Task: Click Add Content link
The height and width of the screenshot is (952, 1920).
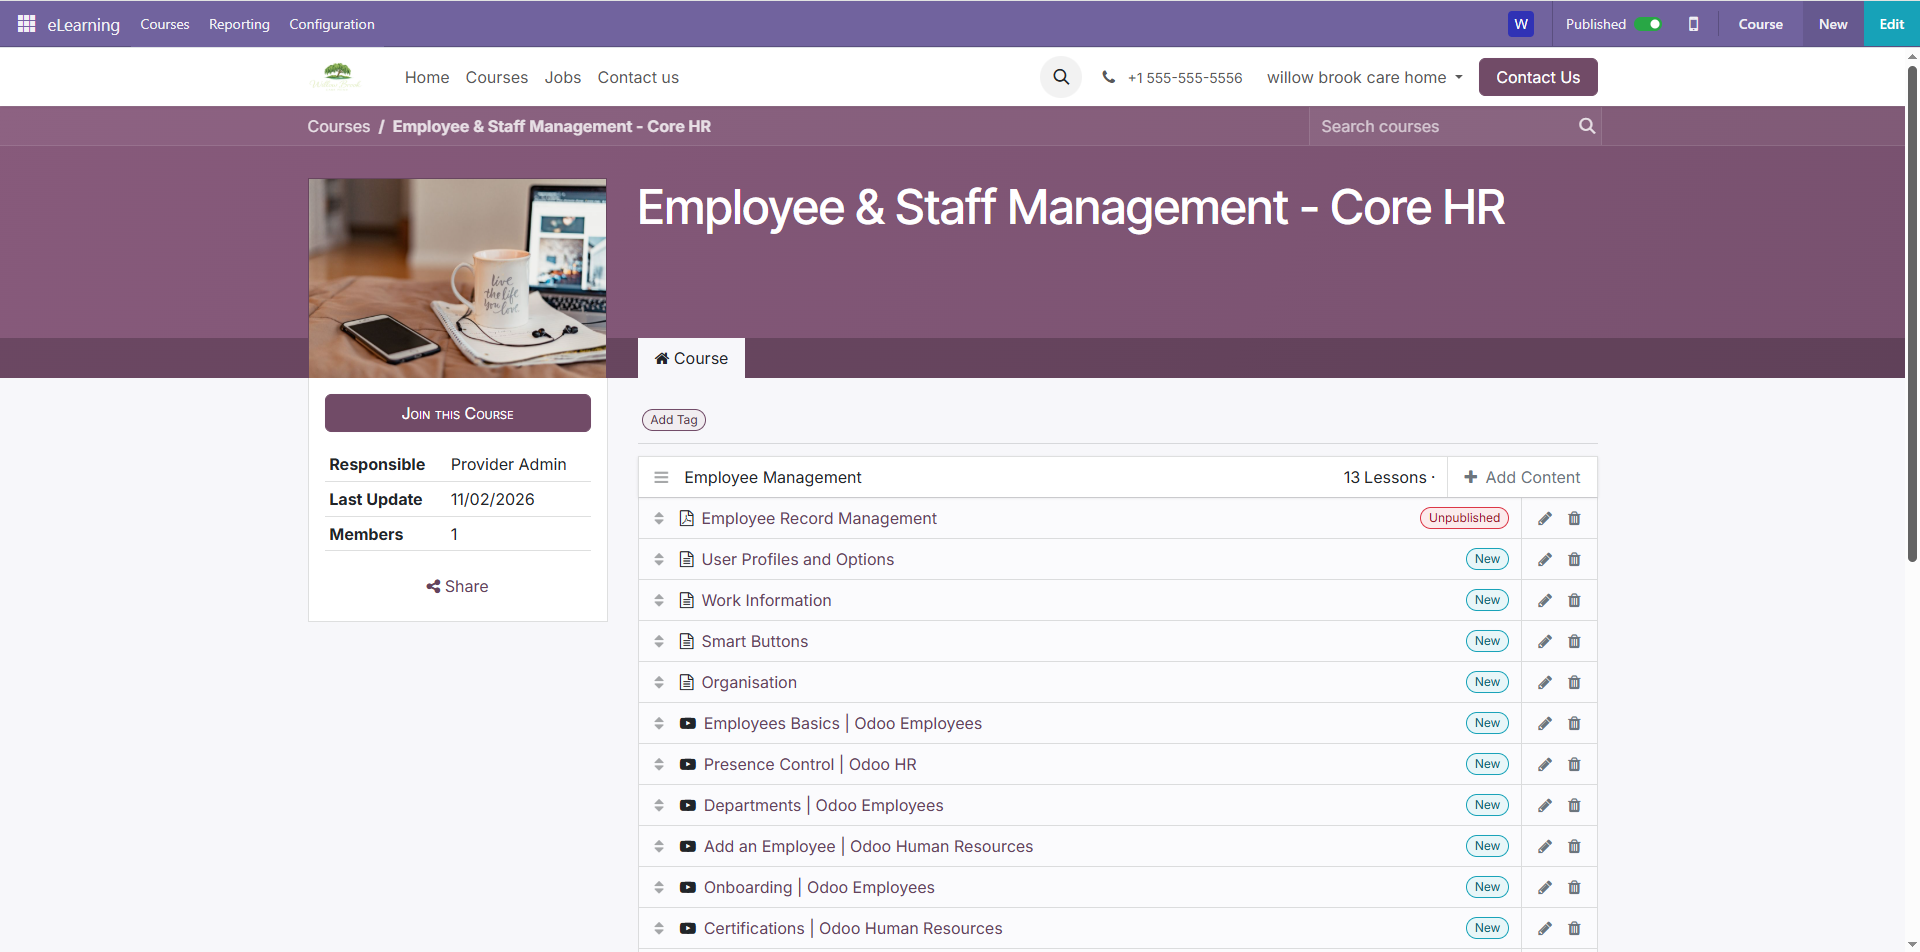Action: [1522, 478]
